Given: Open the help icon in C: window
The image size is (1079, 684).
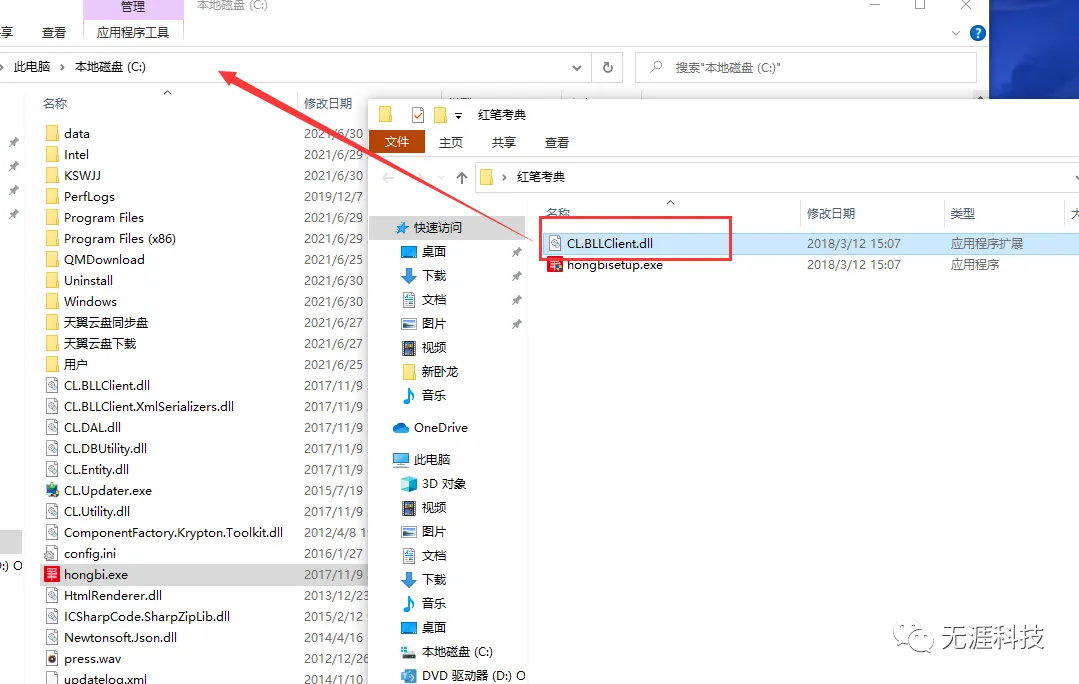Looking at the screenshot, I should (x=977, y=32).
